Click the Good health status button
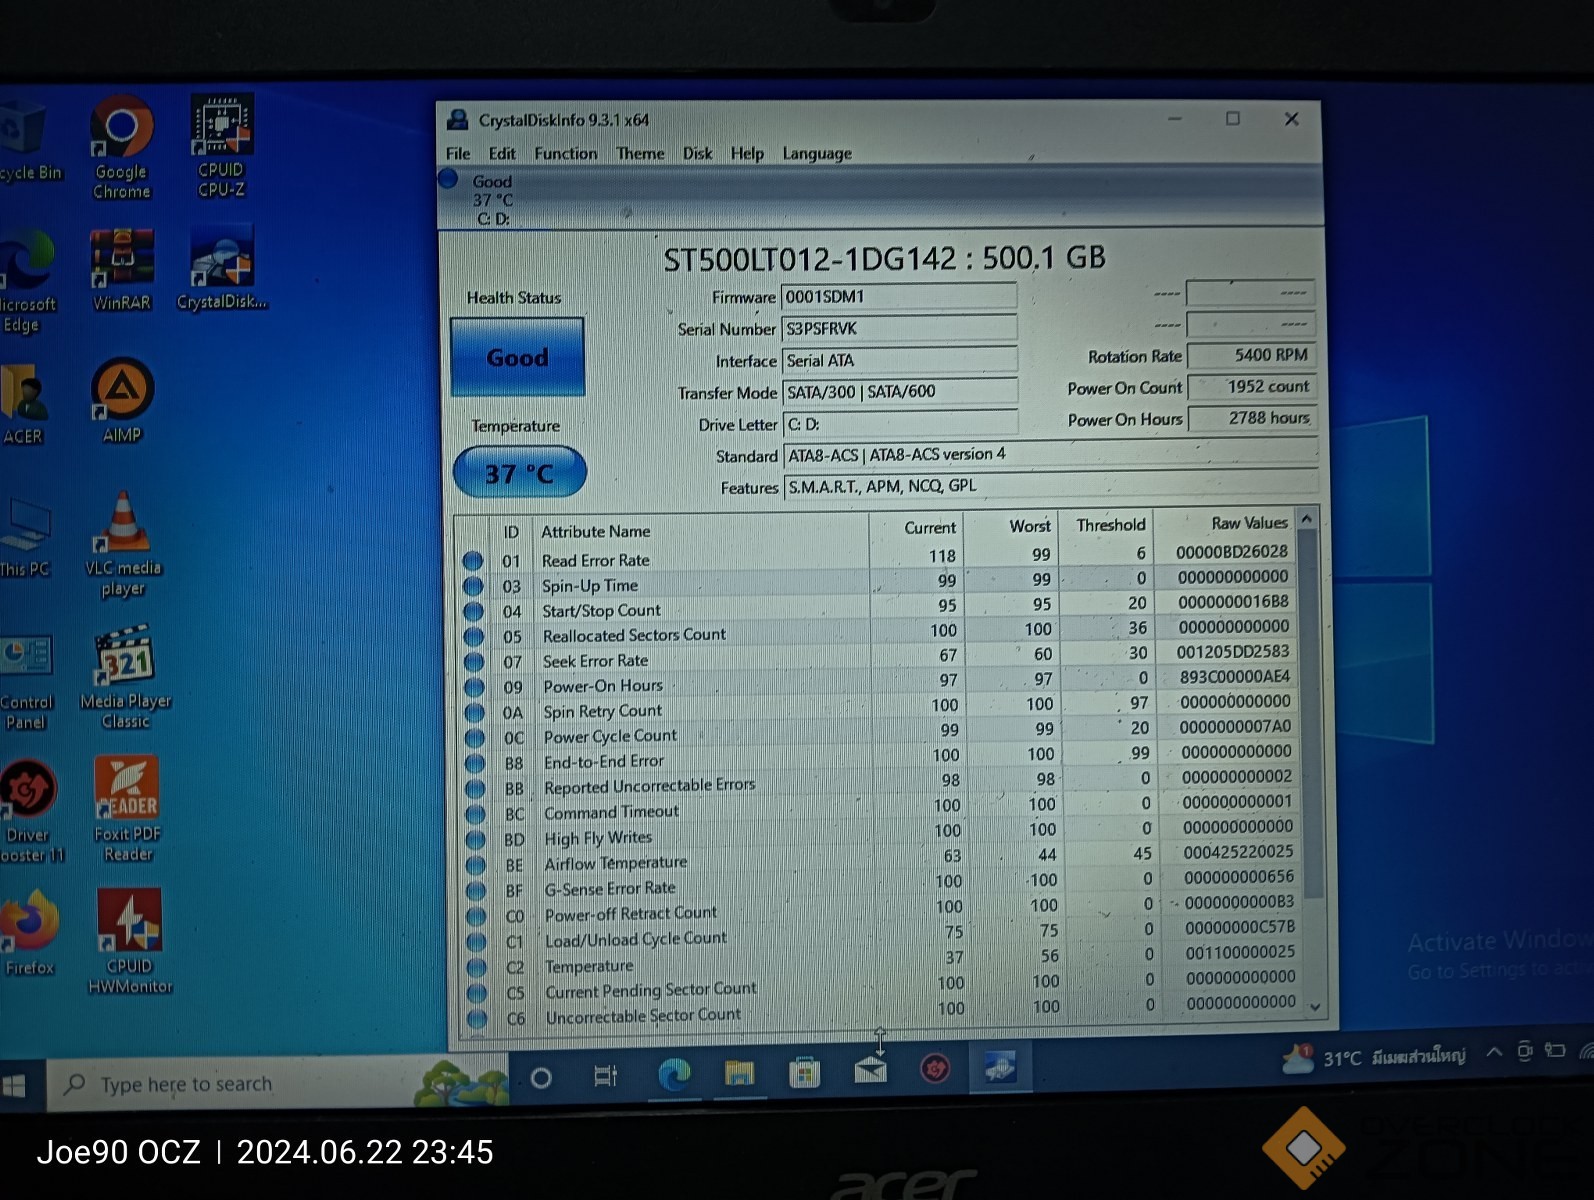 coord(517,357)
